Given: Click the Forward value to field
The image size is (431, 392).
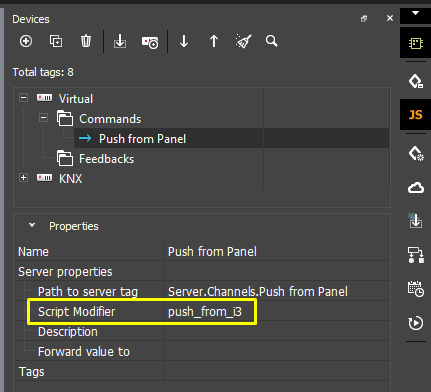Looking at the screenshot, I should (x=277, y=351).
